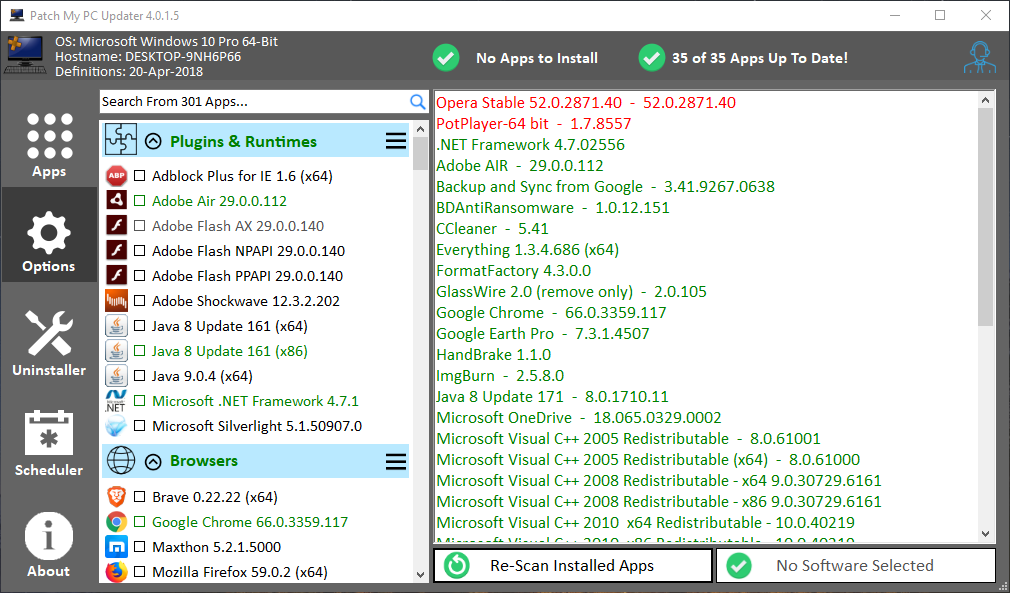Select the Backup and Sync from Google entry
Screen dimensions: 1010x593
(x=605, y=187)
